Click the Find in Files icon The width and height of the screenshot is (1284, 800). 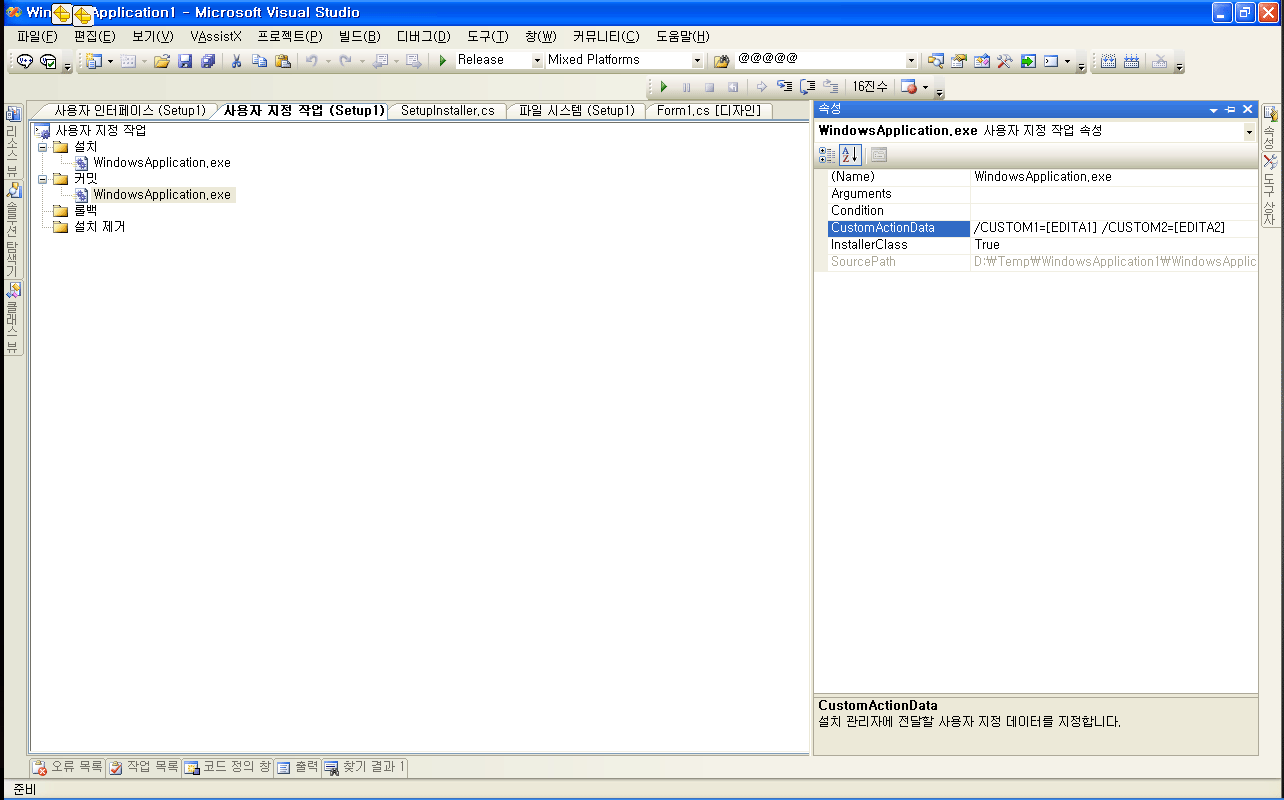click(x=721, y=61)
